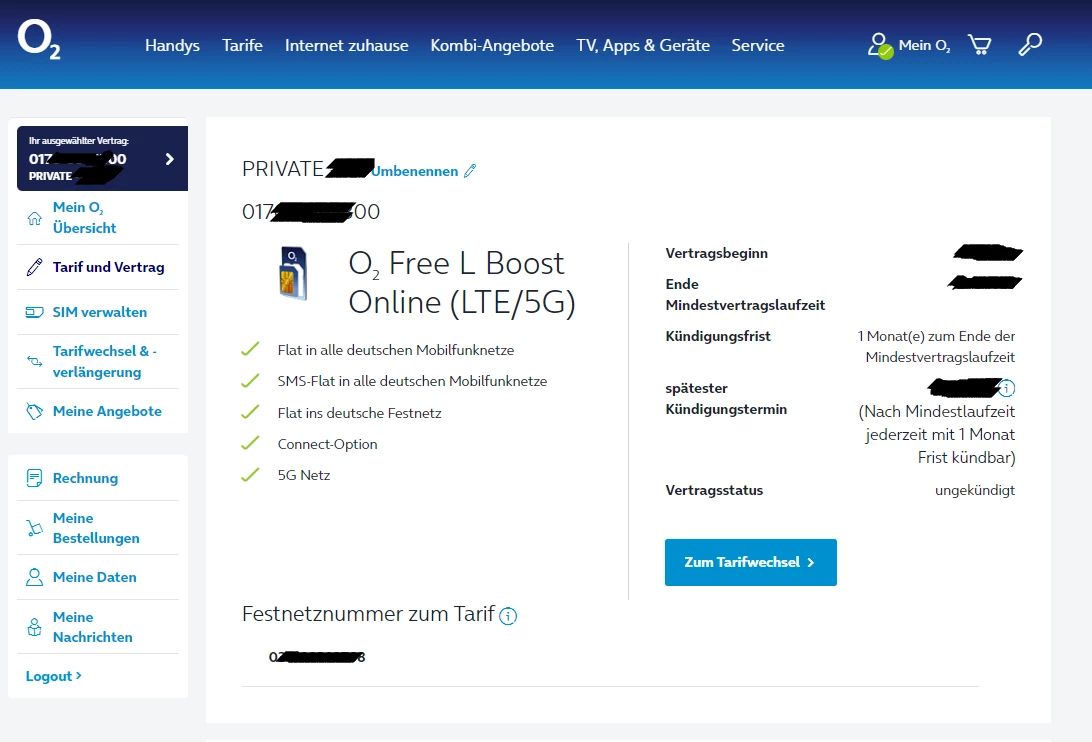Click the 'Festnetznummer zum Tarif' heading
Image resolution: width=1092 pixels, height=742 pixels.
point(368,614)
